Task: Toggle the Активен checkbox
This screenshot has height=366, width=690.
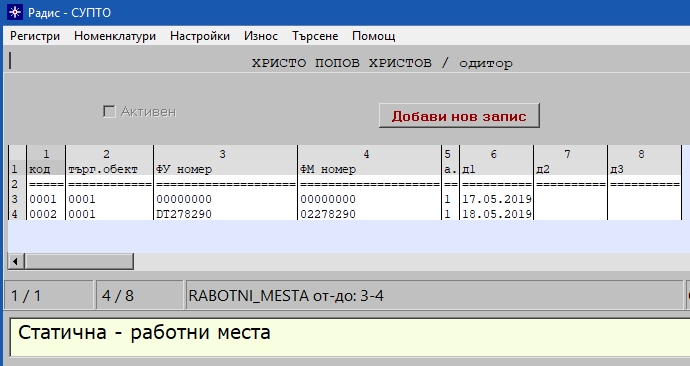Action: click(x=109, y=112)
